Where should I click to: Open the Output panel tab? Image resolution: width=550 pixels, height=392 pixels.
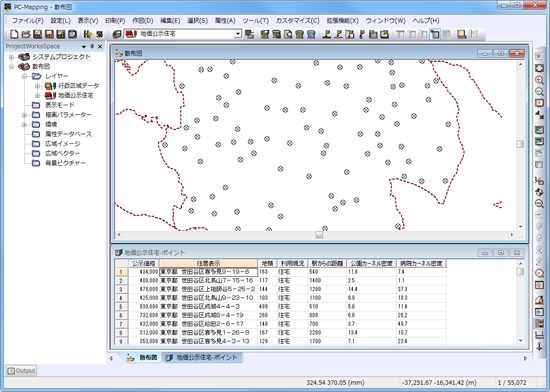[21, 371]
